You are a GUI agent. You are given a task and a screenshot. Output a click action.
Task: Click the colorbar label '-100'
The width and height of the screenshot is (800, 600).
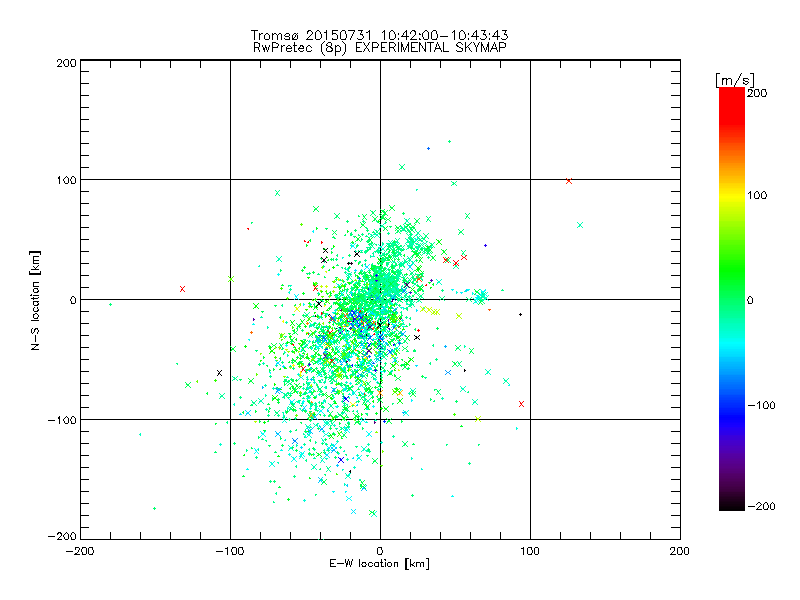pyautogui.click(x=761, y=405)
